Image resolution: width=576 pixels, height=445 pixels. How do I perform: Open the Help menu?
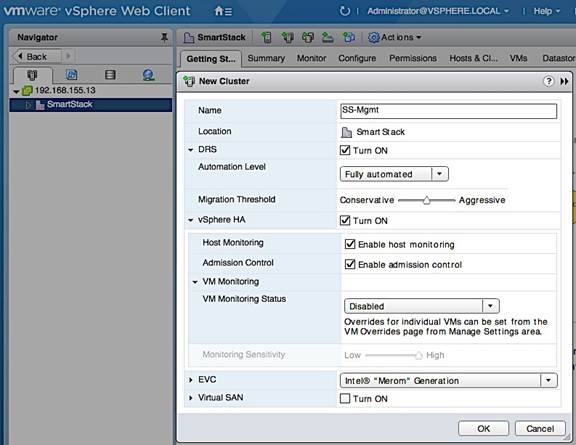(x=547, y=11)
